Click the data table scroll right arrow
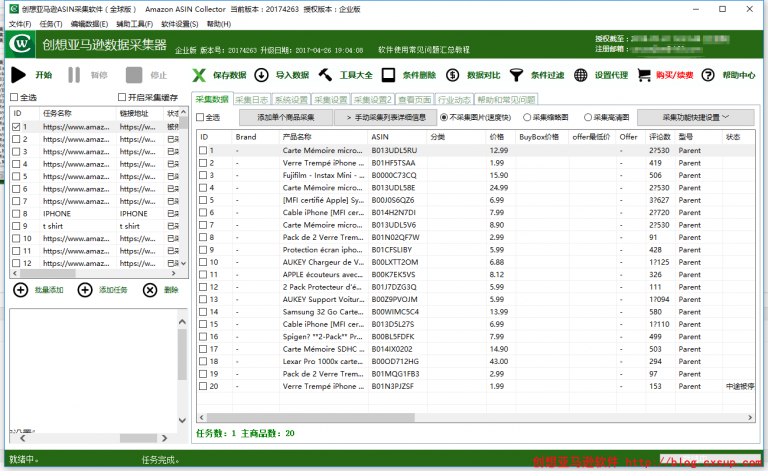The width and height of the screenshot is (768, 471). 750,418
